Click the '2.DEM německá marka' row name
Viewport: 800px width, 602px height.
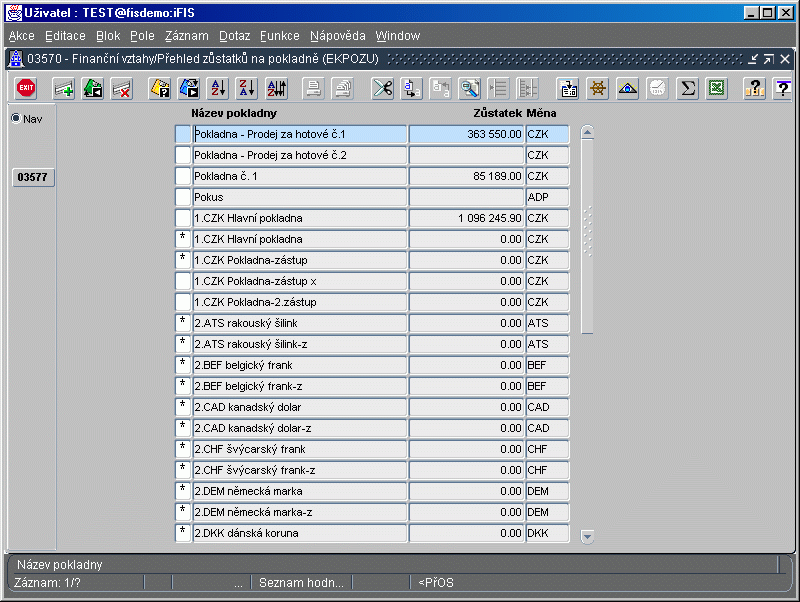300,491
